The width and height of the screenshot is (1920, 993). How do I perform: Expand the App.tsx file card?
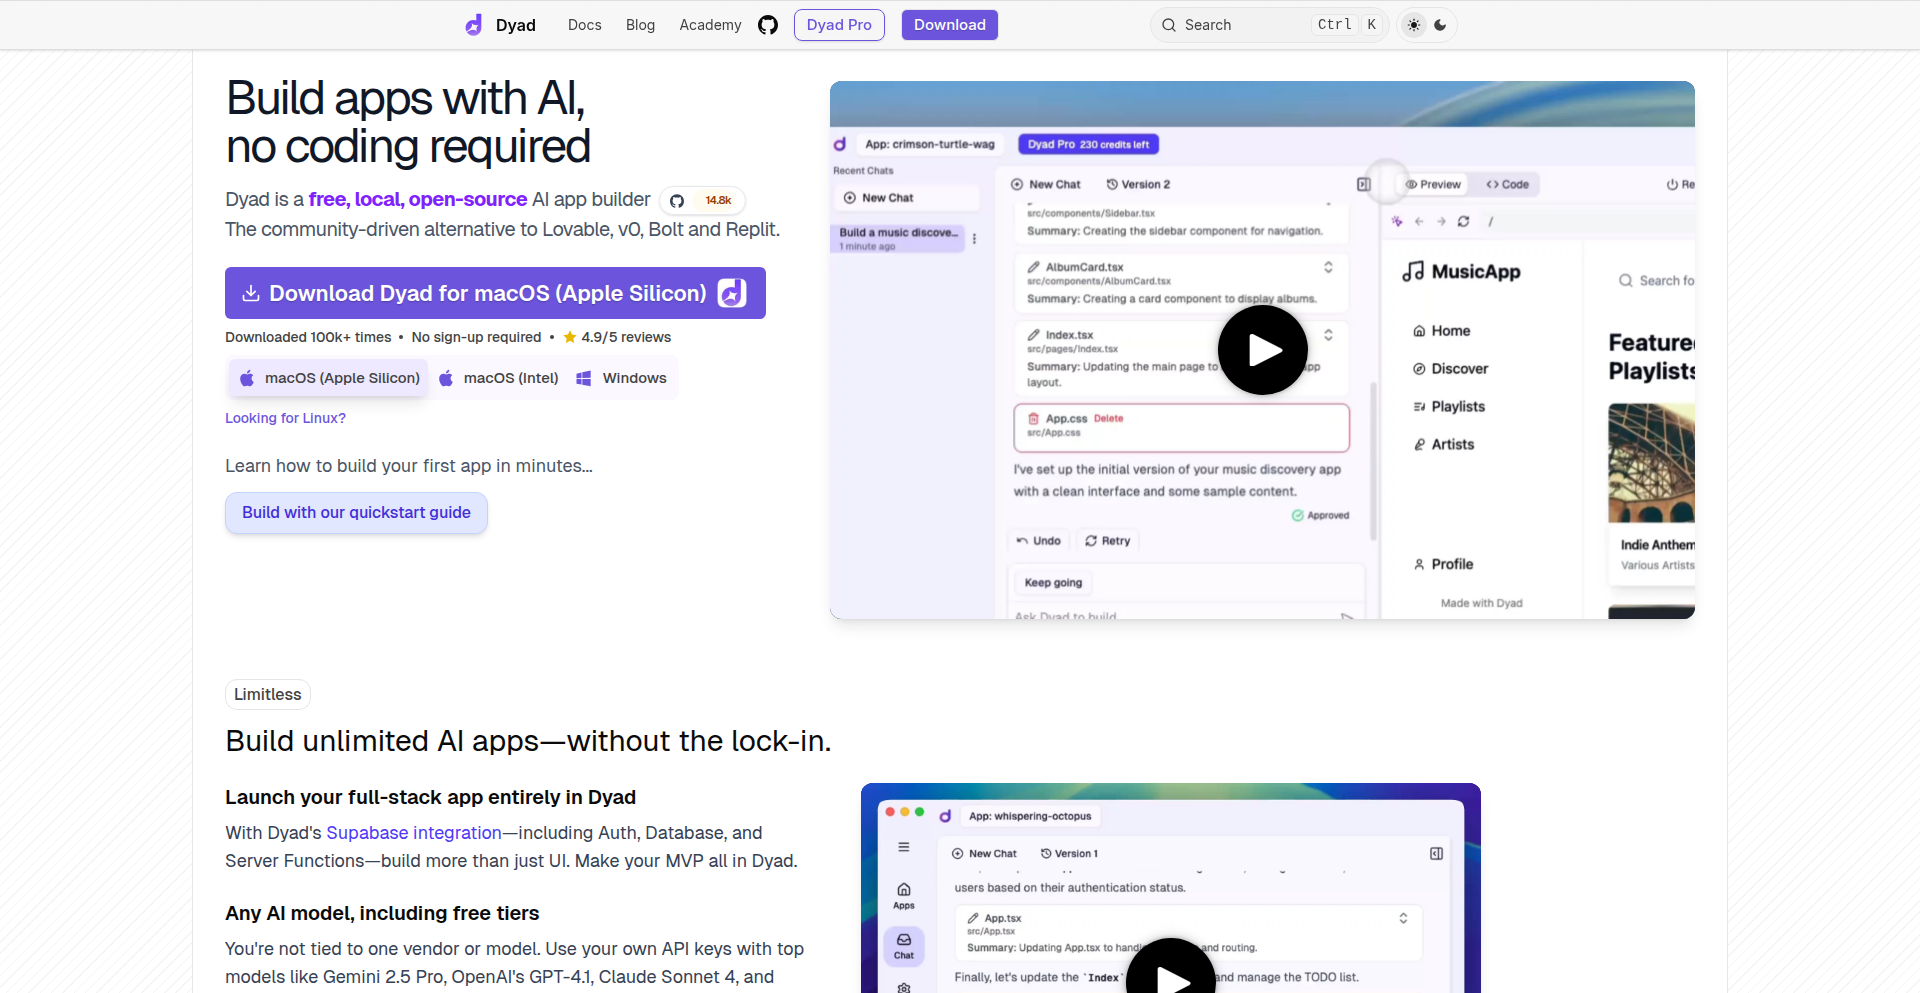tap(1403, 918)
